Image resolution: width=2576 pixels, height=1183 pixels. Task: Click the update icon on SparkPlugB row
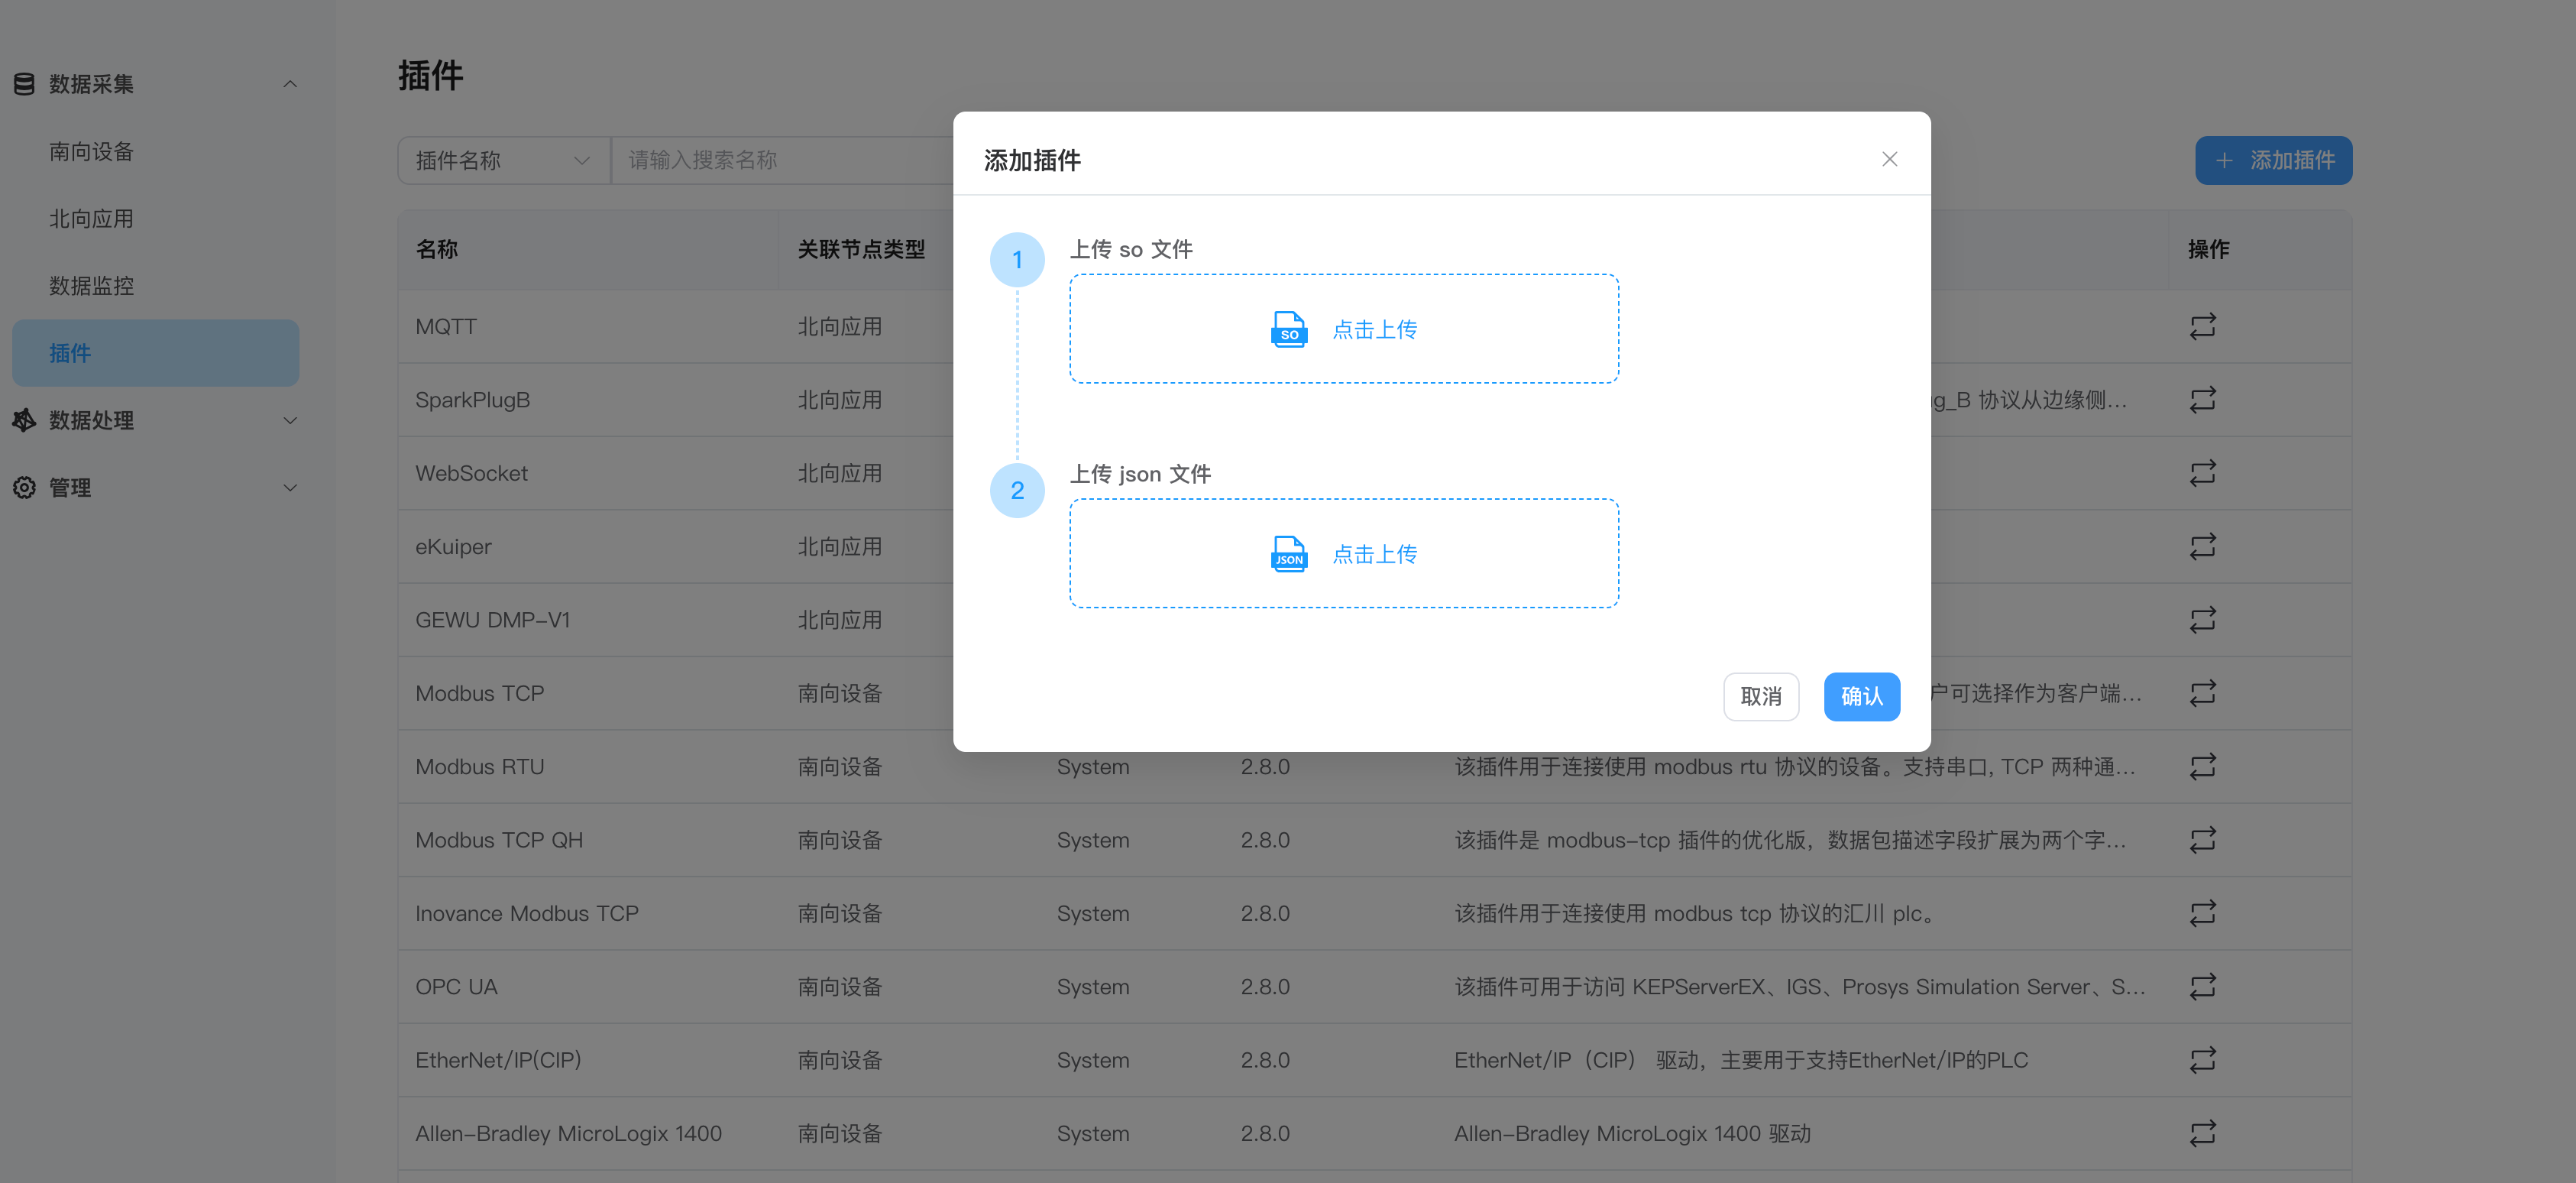click(2203, 399)
